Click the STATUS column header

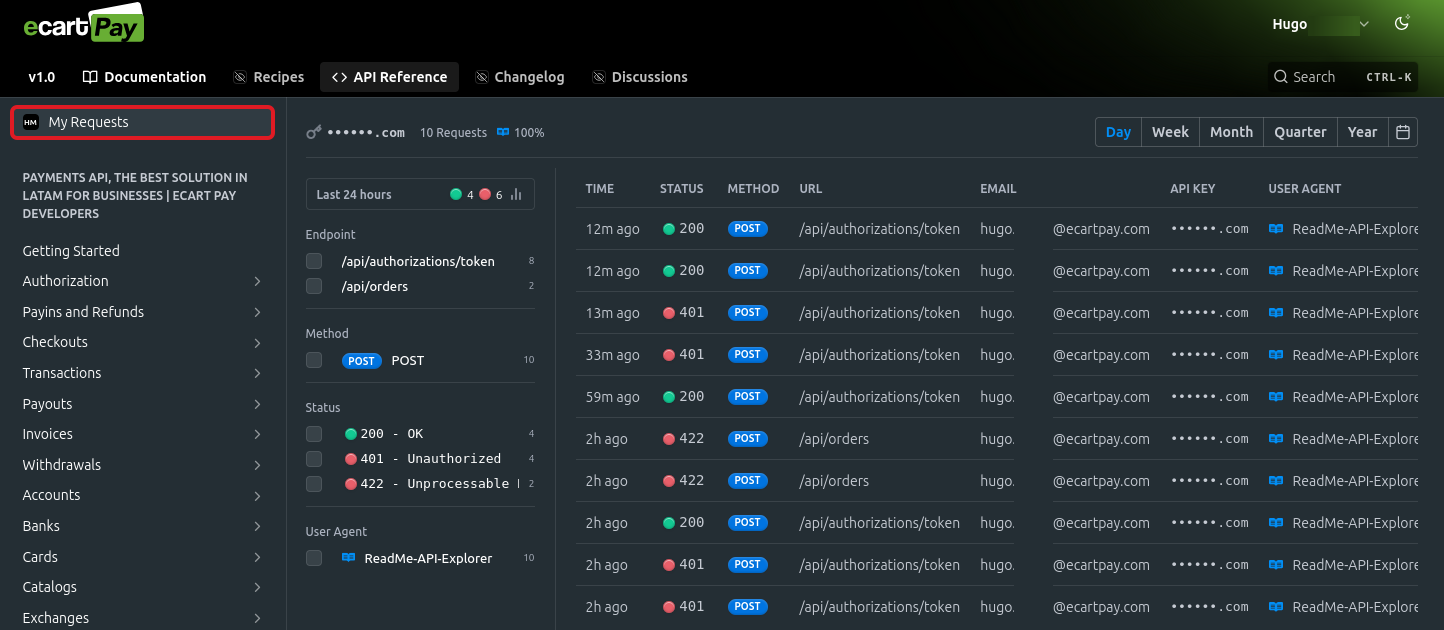tap(682, 189)
